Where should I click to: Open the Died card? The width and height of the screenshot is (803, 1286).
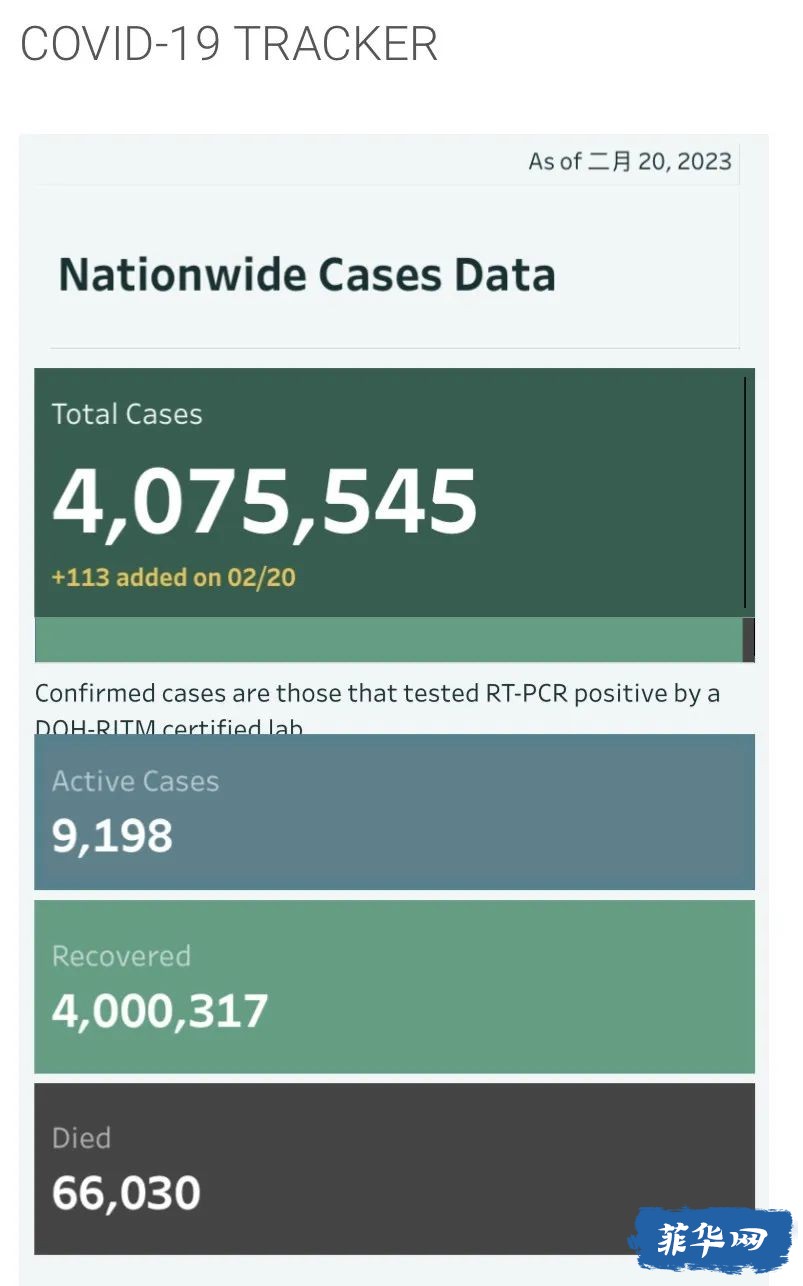[x=394, y=1169]
